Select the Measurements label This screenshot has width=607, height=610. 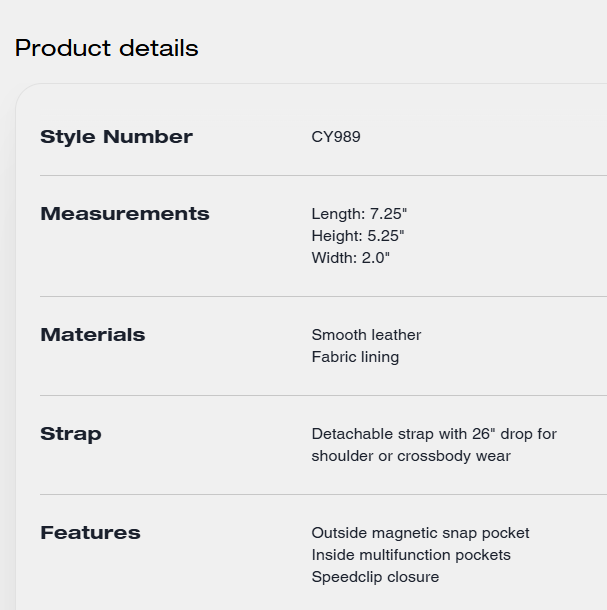pyautogui.click(x=125, y=214)
